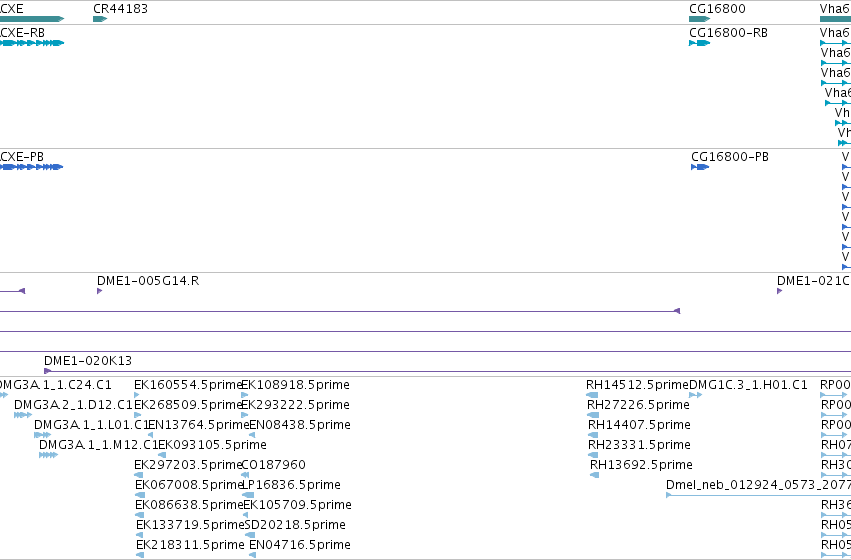This screenshot has width=851, height=560.
Task: Select the EK293222.5prime EST label
Action: pos(295,405)
